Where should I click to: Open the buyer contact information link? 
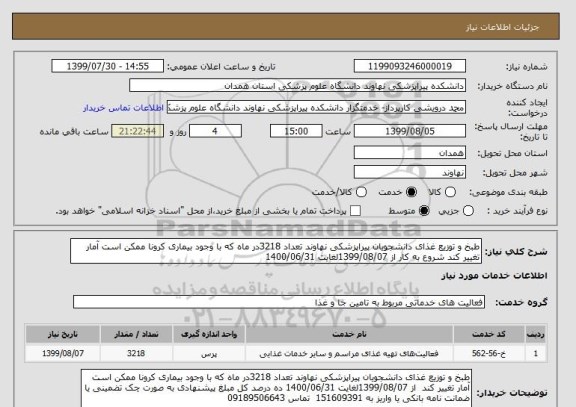[123, 108]
